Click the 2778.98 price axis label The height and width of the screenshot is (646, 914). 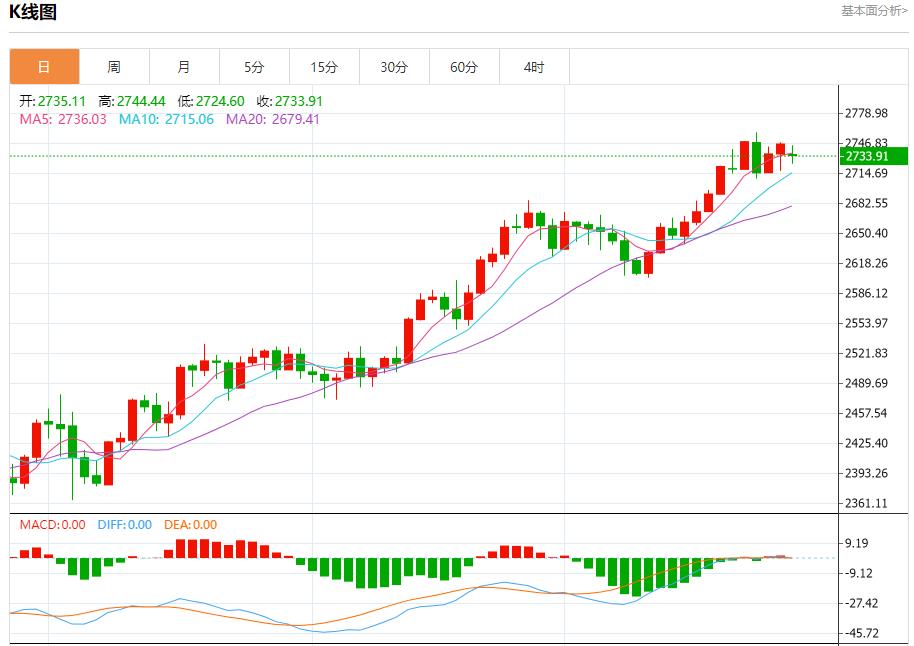(867, 113)
